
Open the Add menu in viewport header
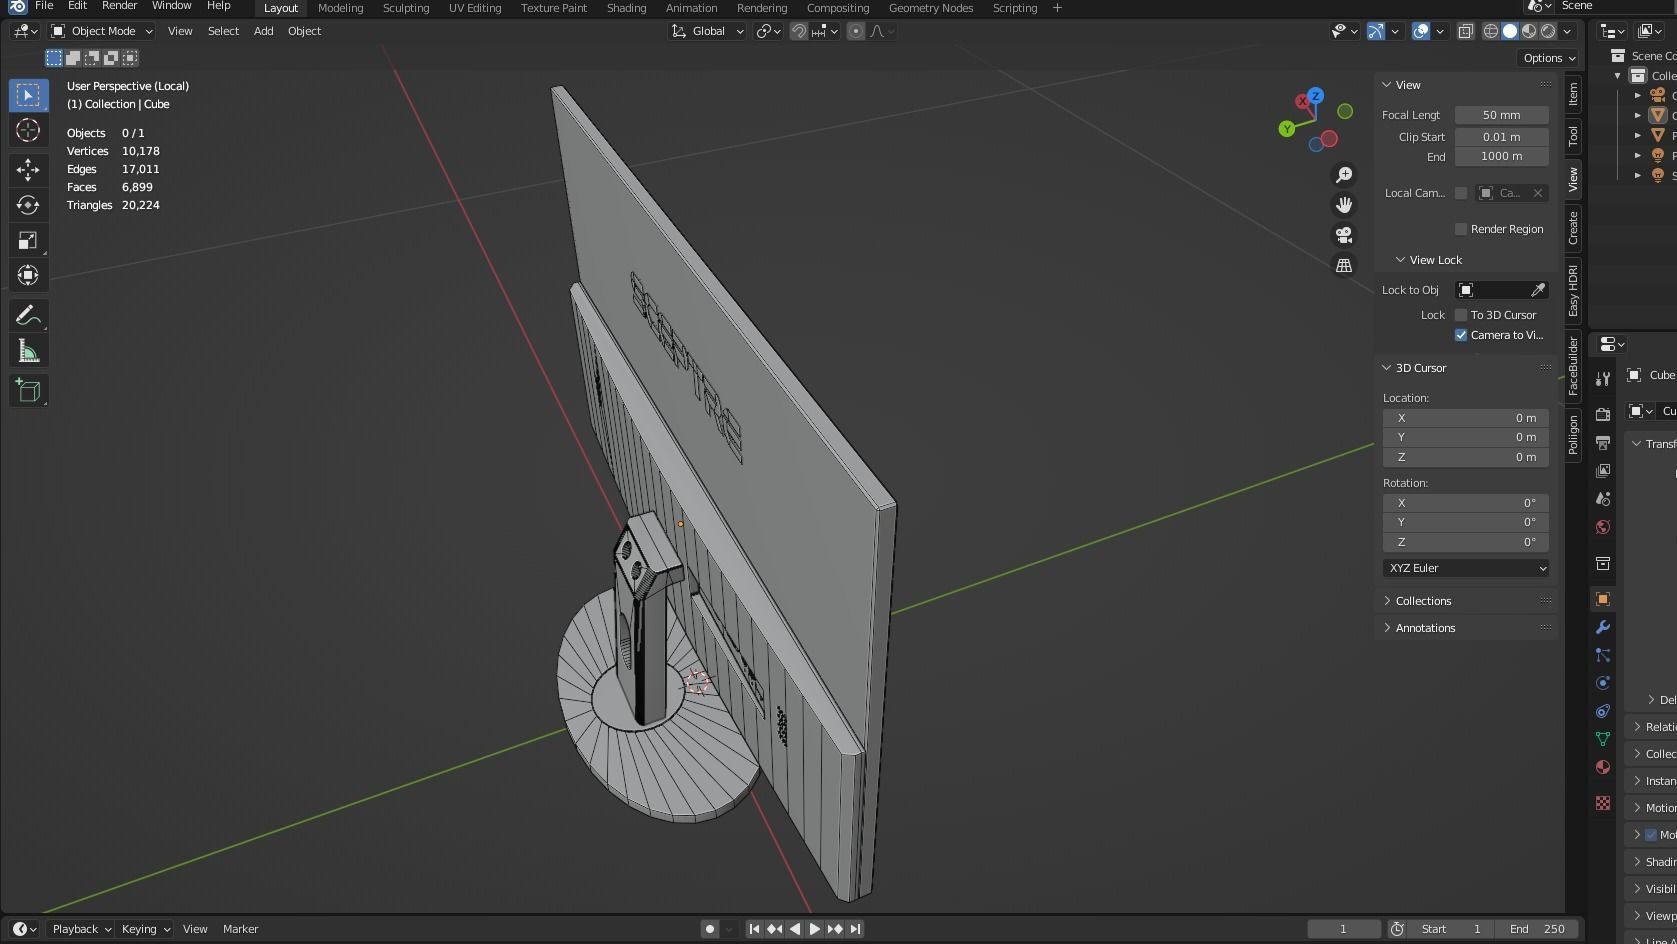coord(264,31)
